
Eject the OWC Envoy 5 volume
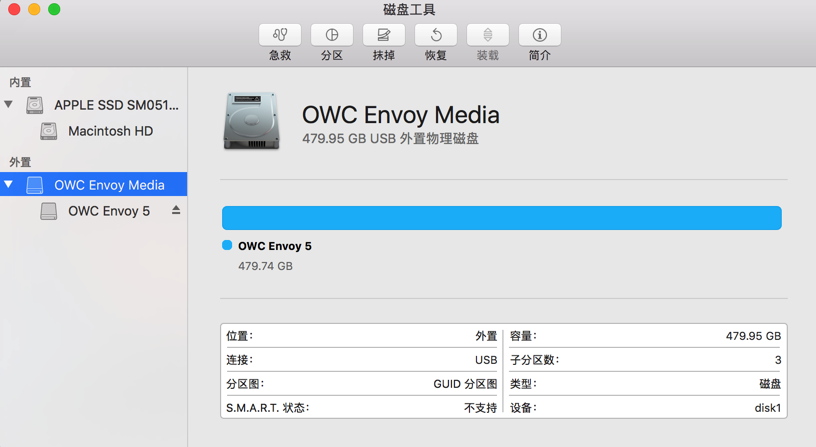coord(176,210)
